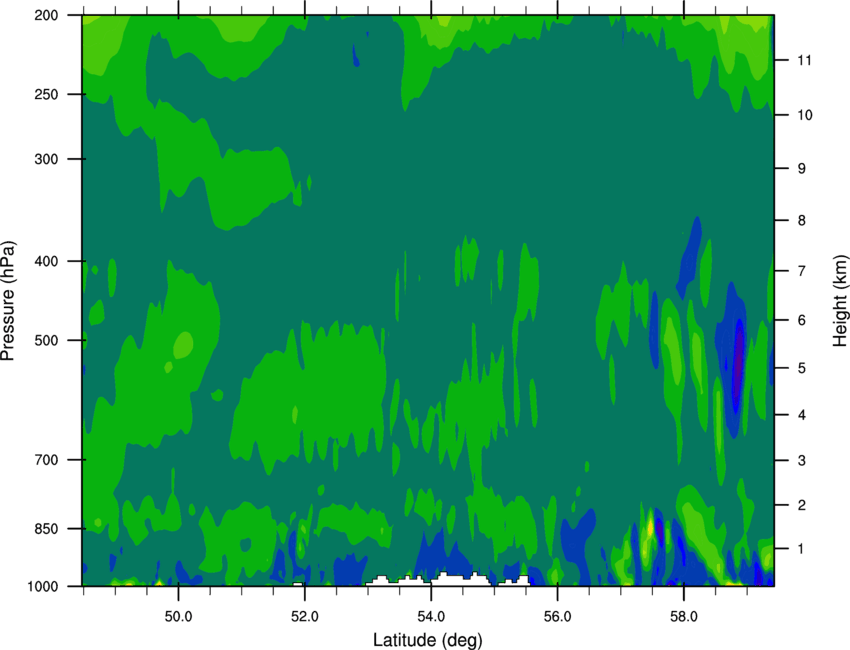
Task: Click the 'Latitude (deg)' axis title
Action: point(427,640)
